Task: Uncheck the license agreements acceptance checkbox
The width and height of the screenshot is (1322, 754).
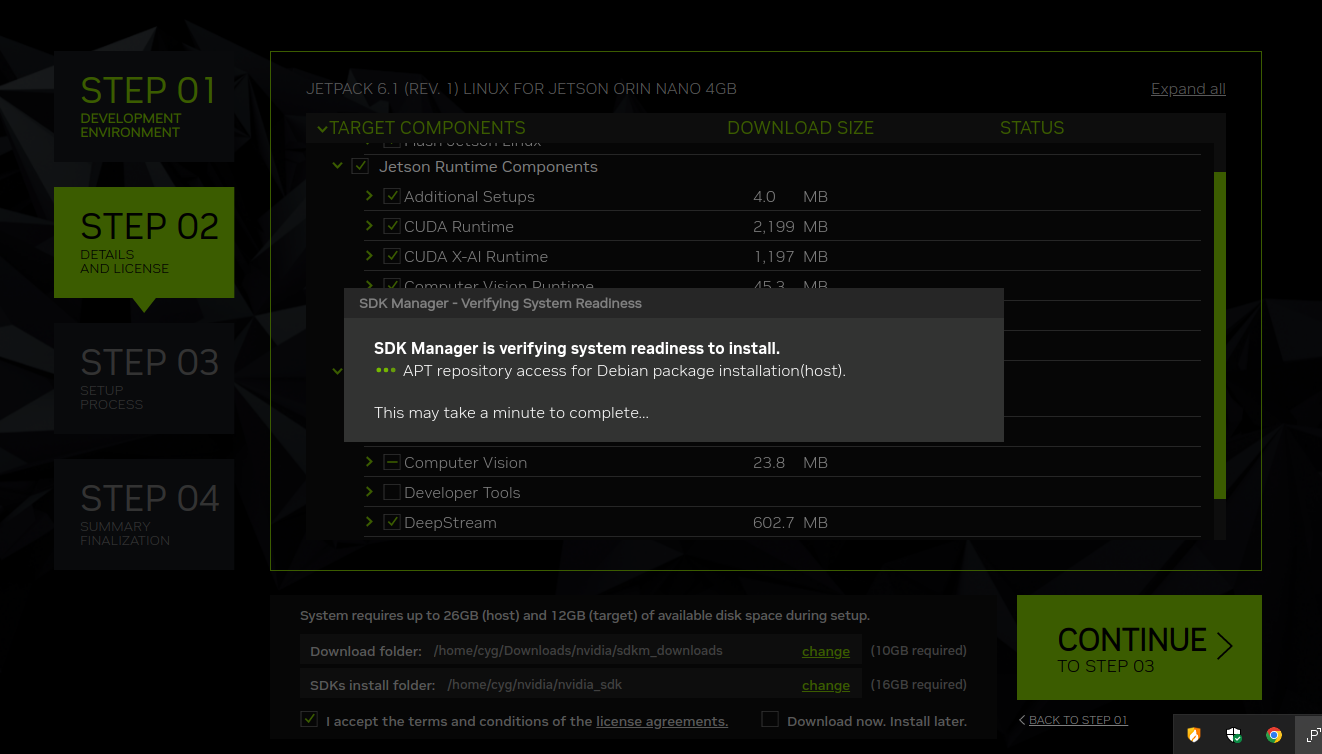Action: 309,719
